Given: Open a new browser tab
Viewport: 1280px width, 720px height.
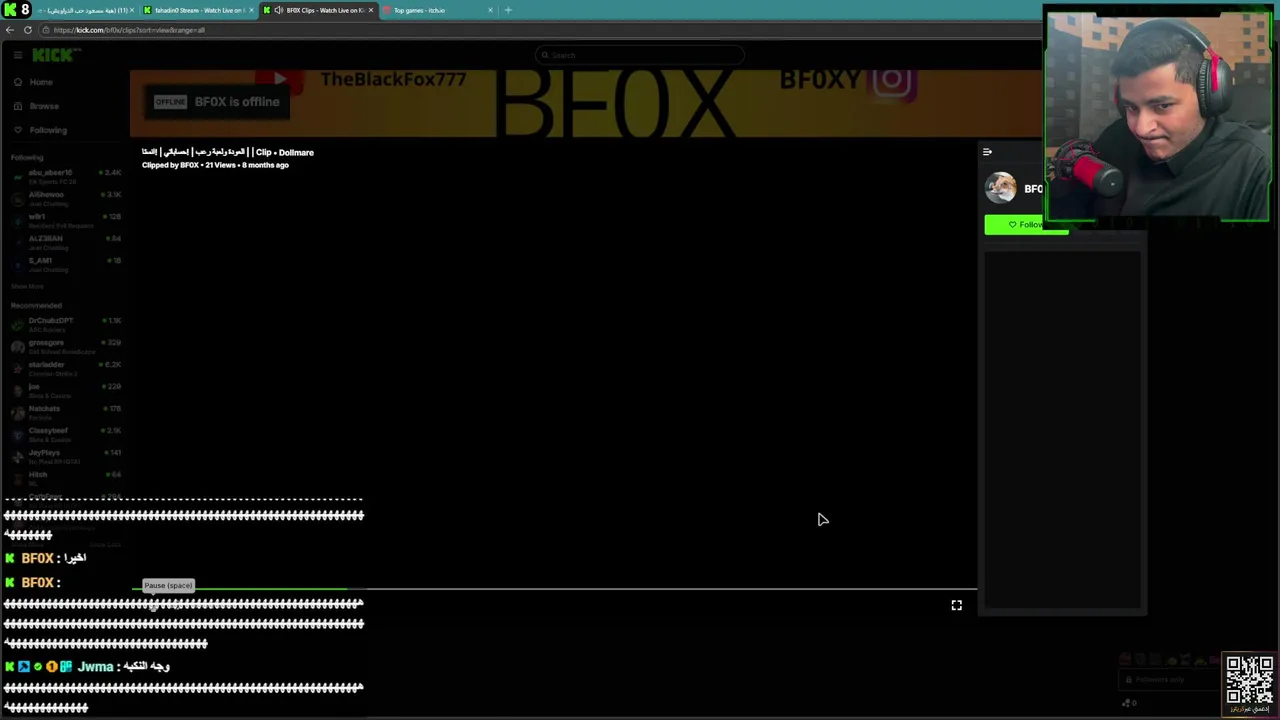Looking at the screenshot, I should [x=508, y=10].
